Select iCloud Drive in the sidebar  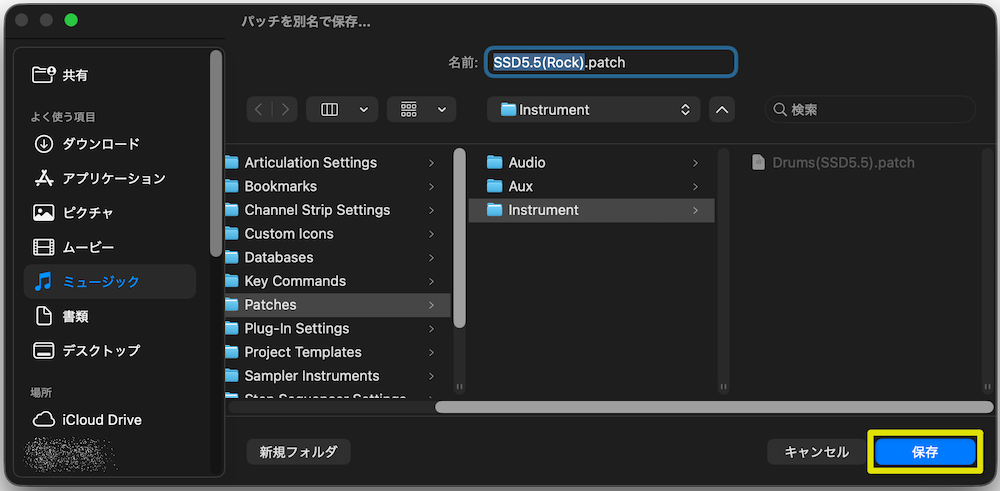(110, 420)
